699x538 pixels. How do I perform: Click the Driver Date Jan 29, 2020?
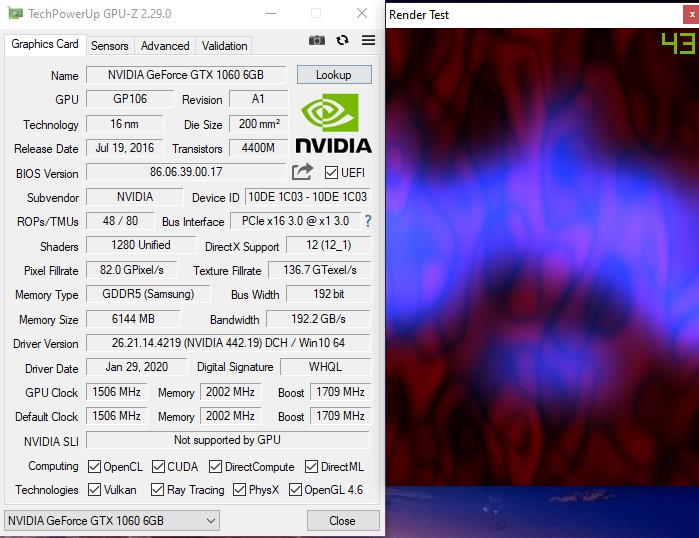pos(136,367)
